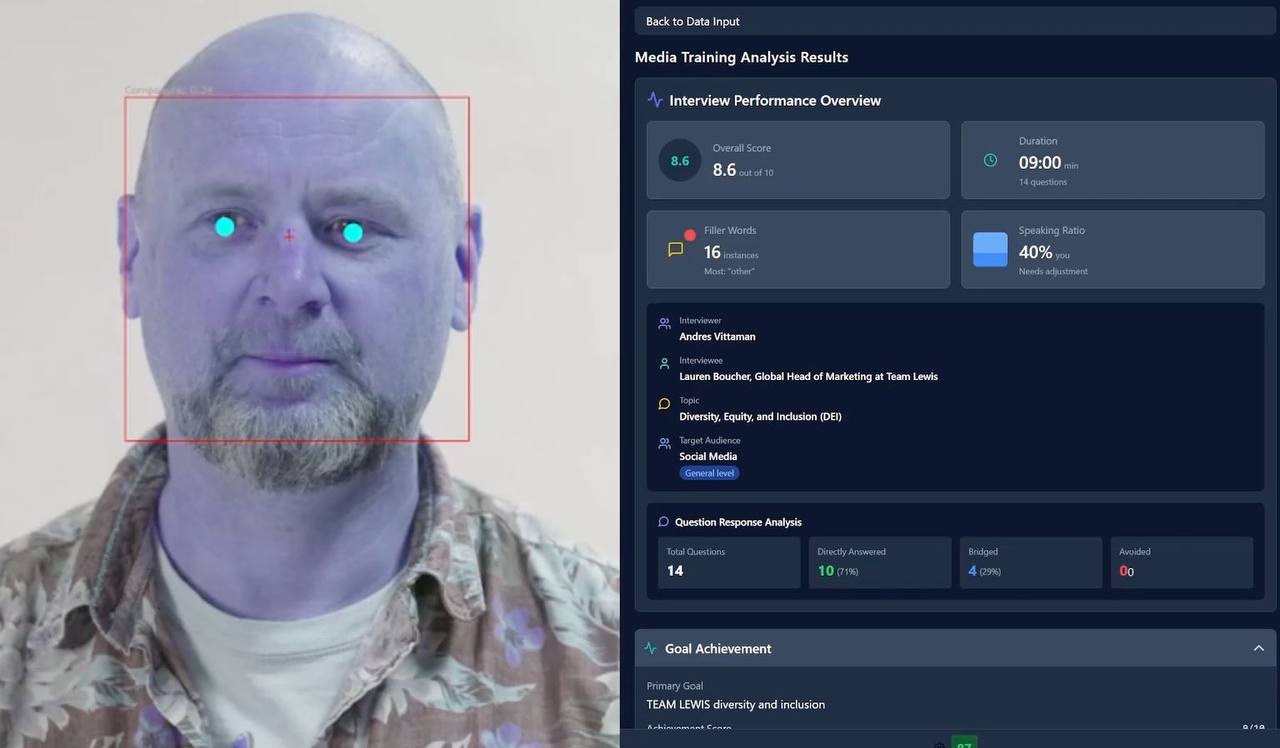The height and width of the screenshot is (748, 1280).
Task: Collapse the Goal Achievement section
Action: click(x=1258, y=648)
